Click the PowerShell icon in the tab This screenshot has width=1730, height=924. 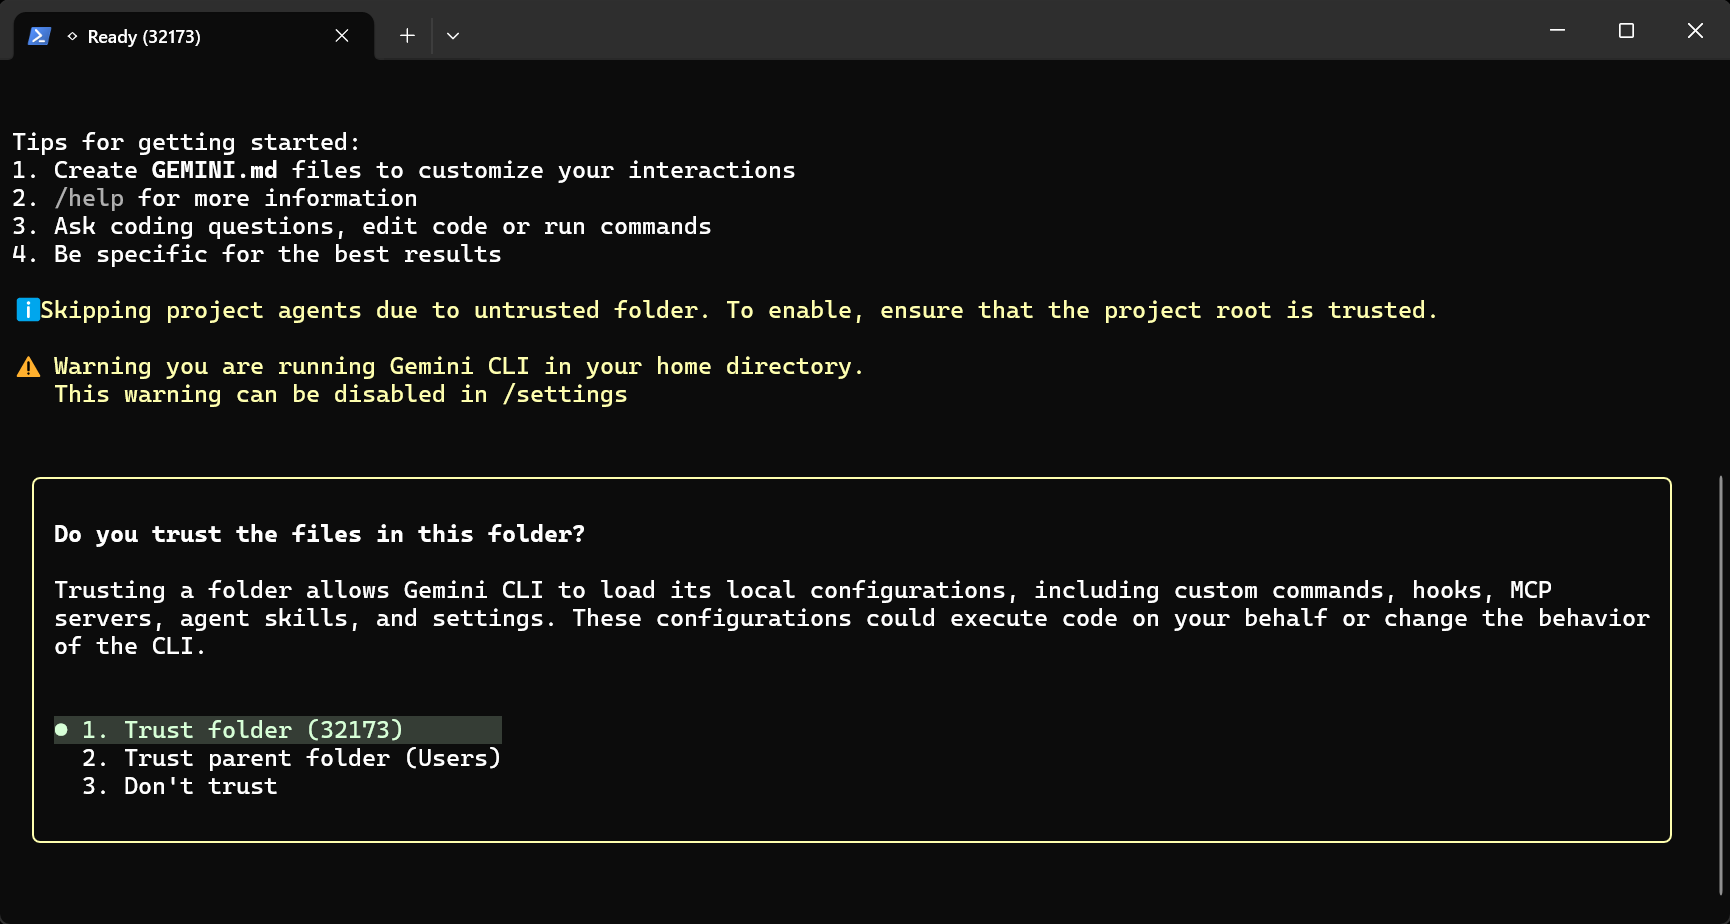(39, 36)
